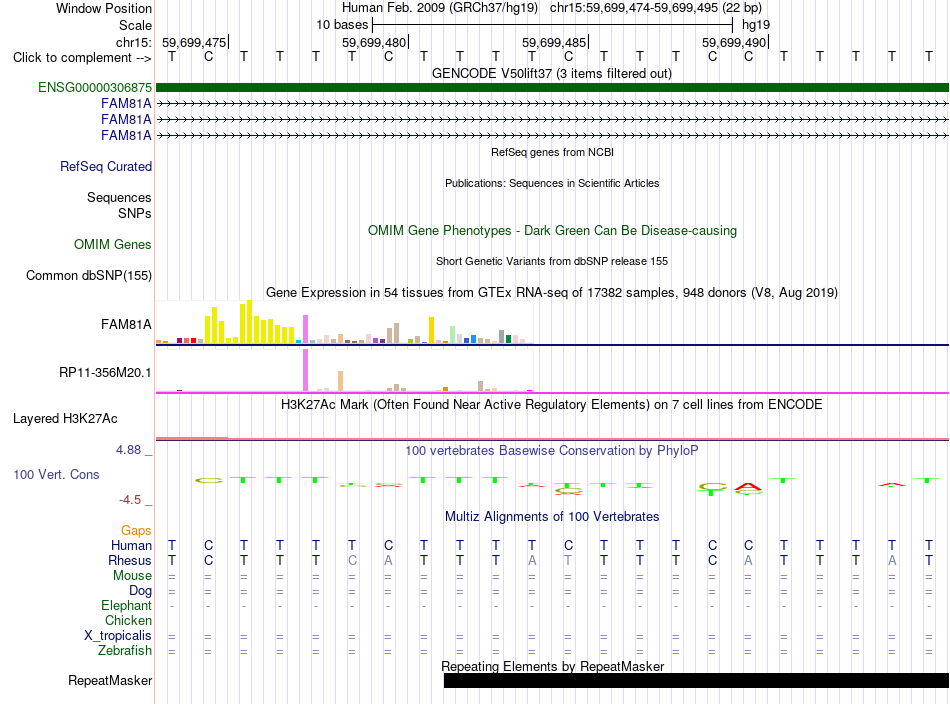Image resolution: width=950 pixels, height=704 pixels.
Task: Select the green ENSG00000306875 gene bar
Action: (552, 88)
